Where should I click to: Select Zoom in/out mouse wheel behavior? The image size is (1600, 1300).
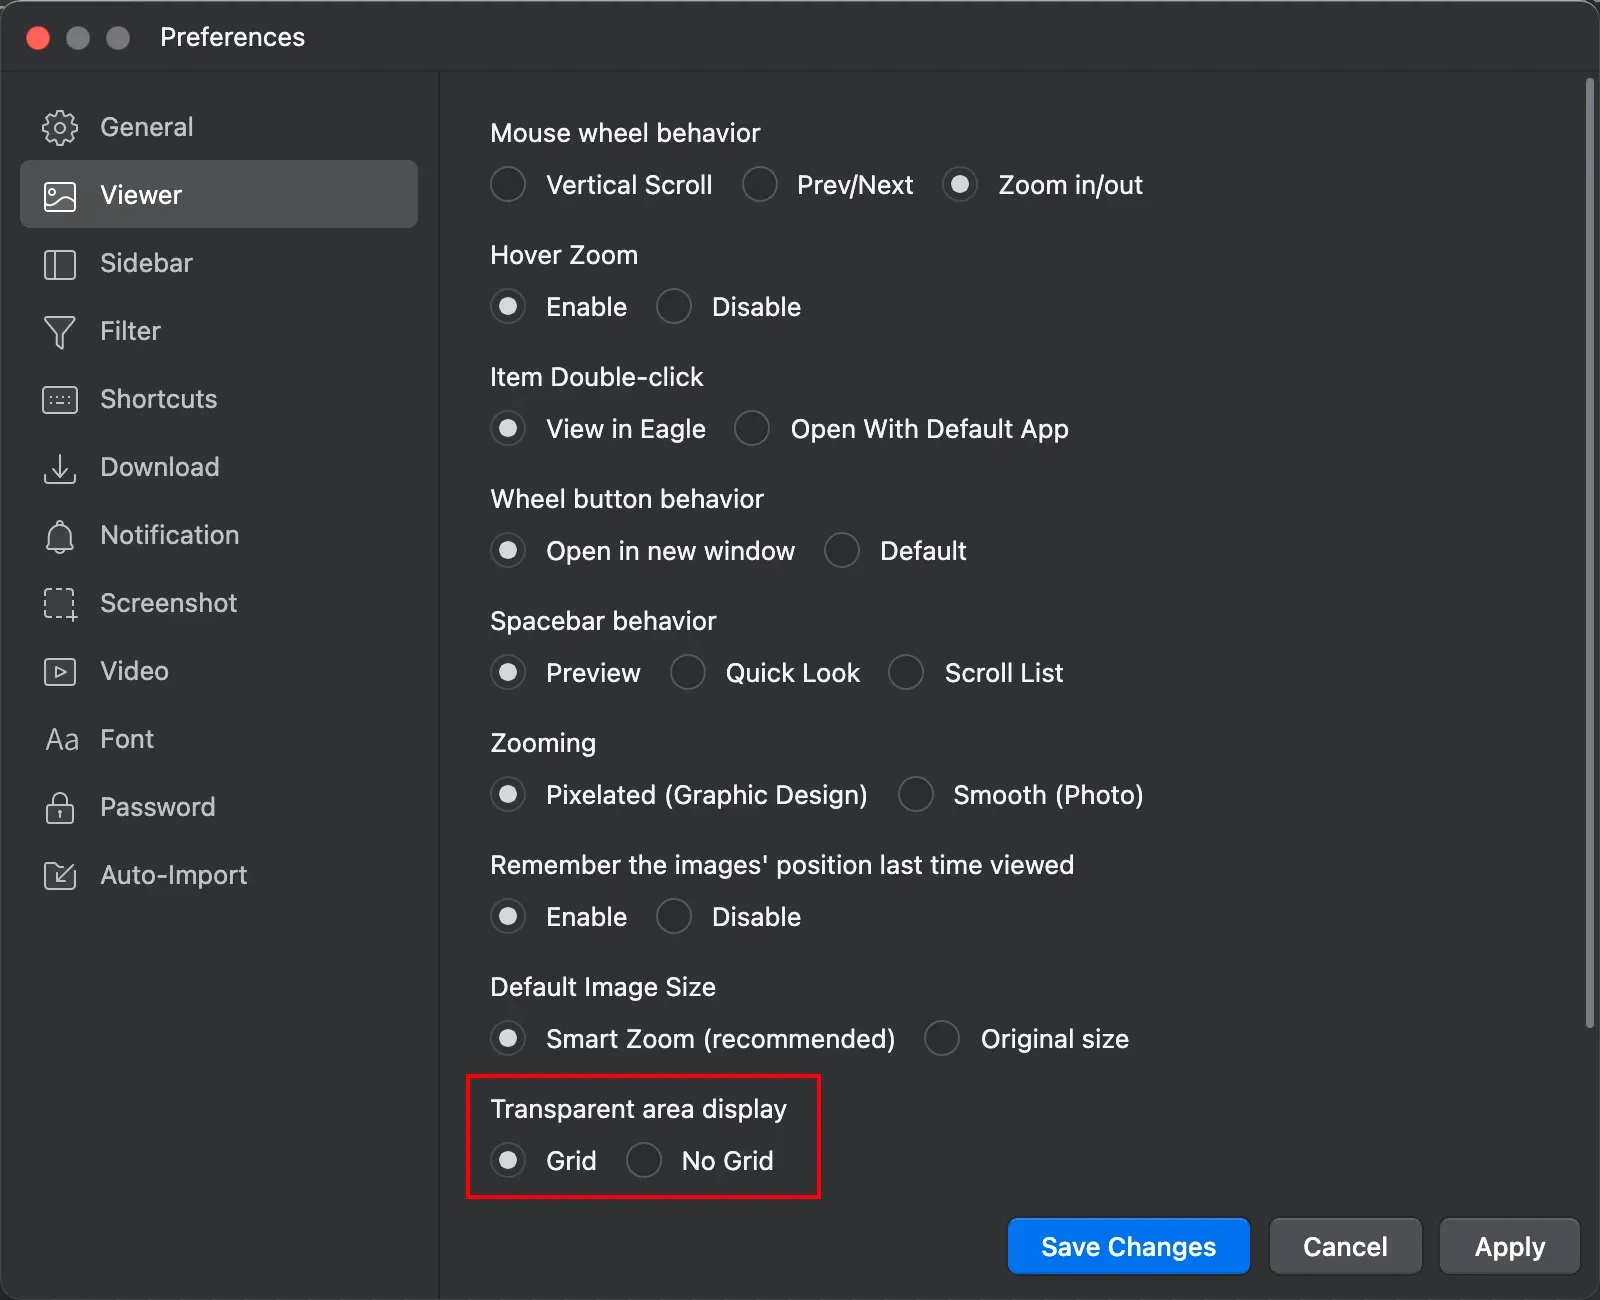[x=960, y=185]
